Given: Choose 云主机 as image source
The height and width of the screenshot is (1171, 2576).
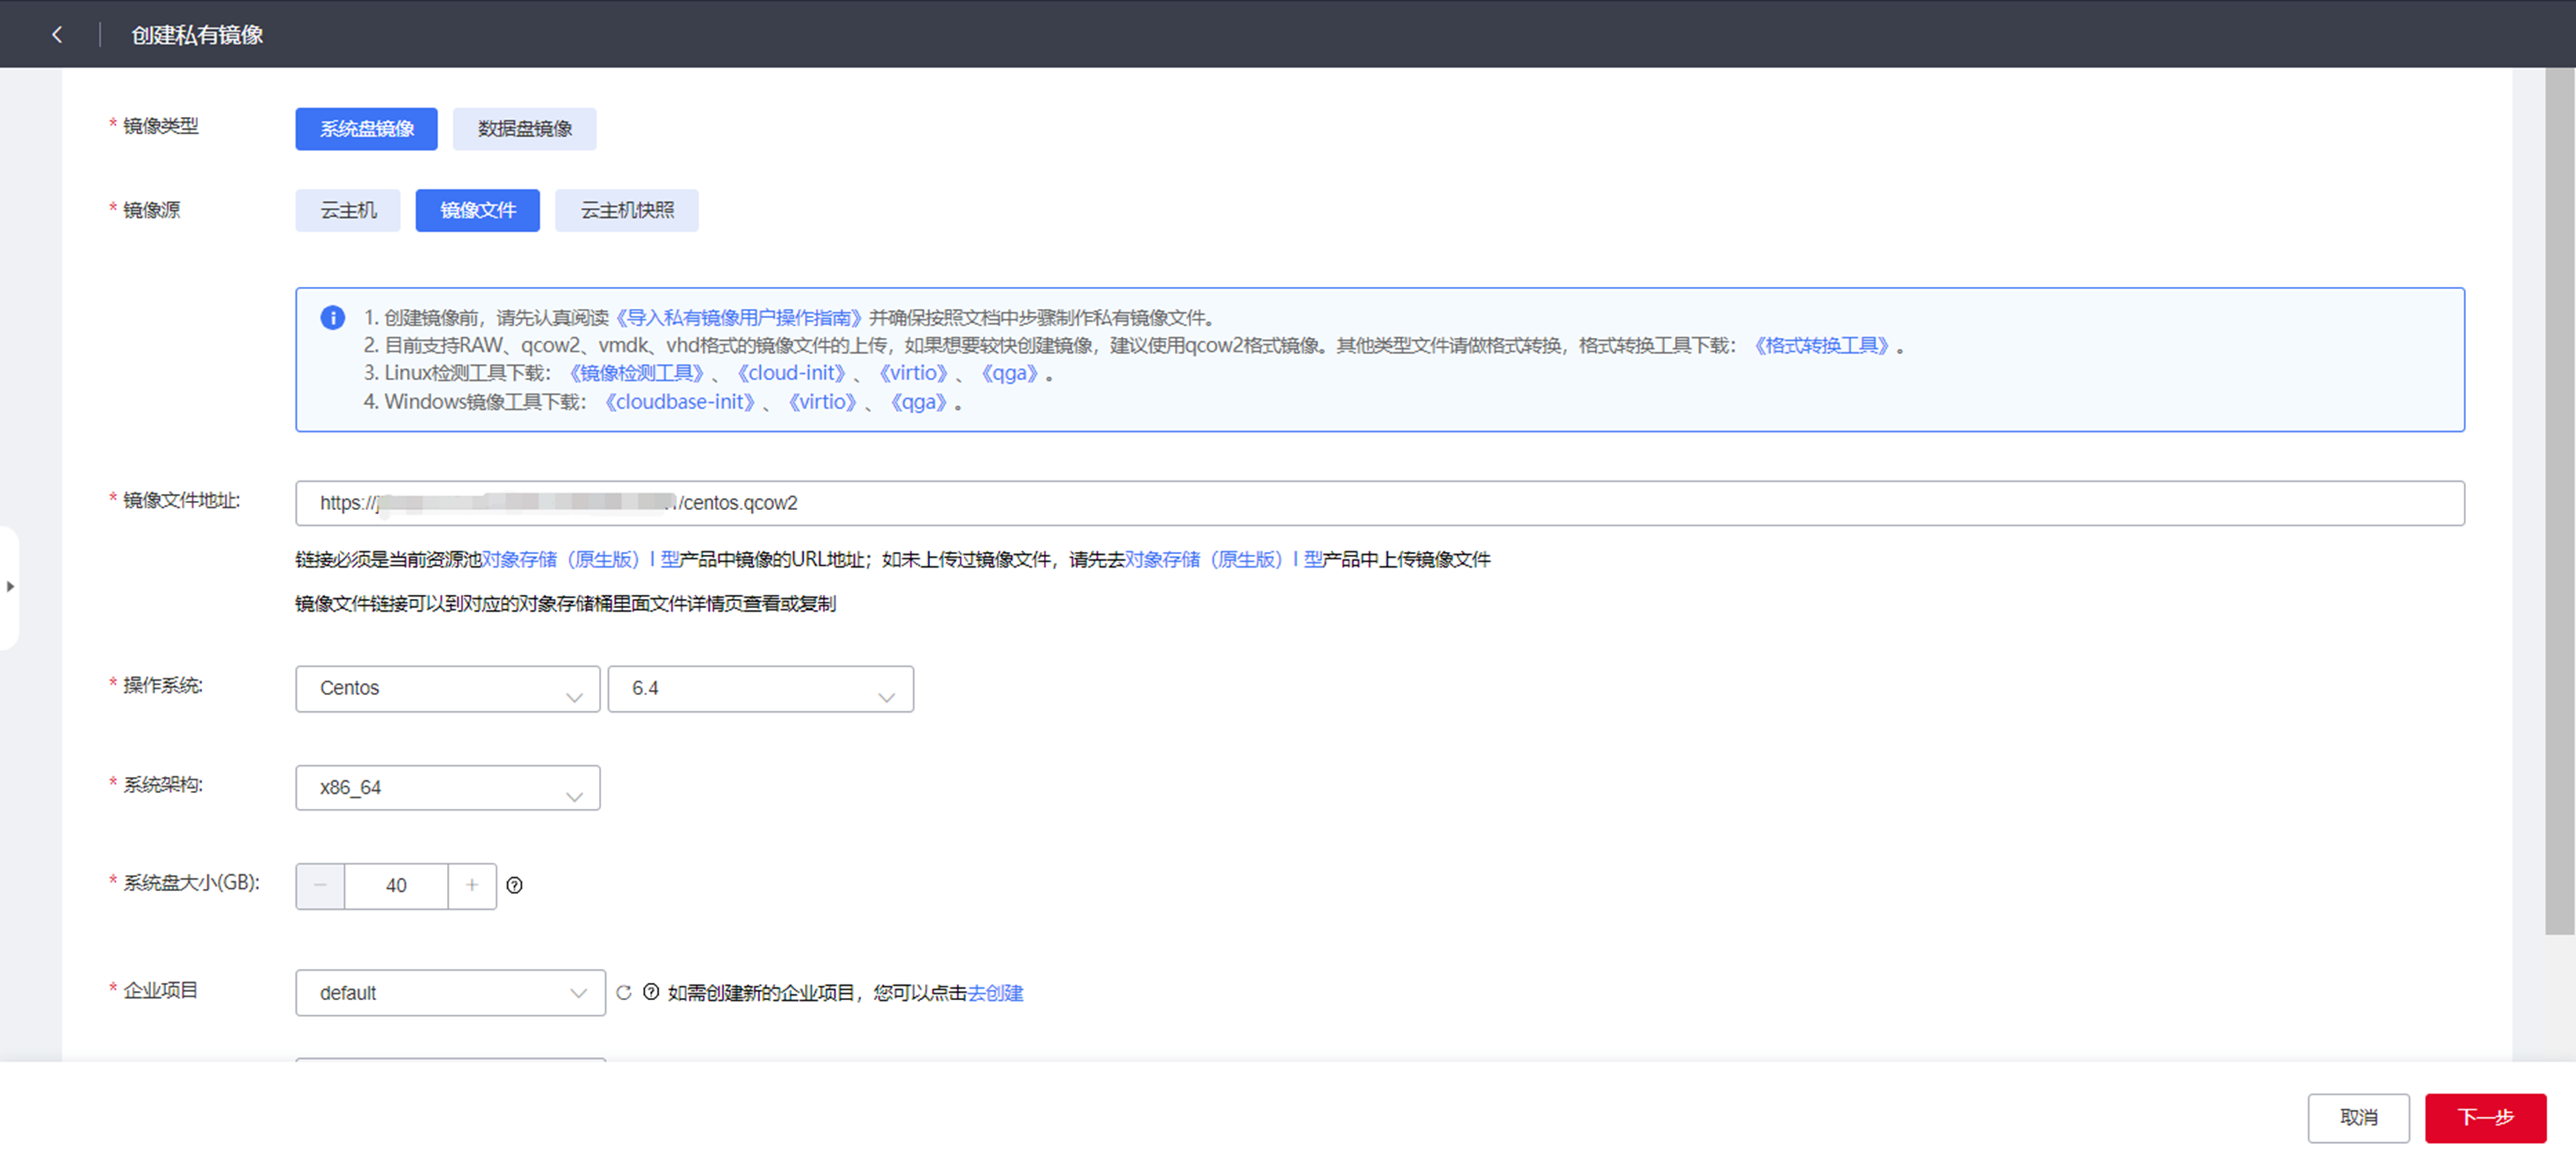Looking at the screenshot, I should 347,210.
